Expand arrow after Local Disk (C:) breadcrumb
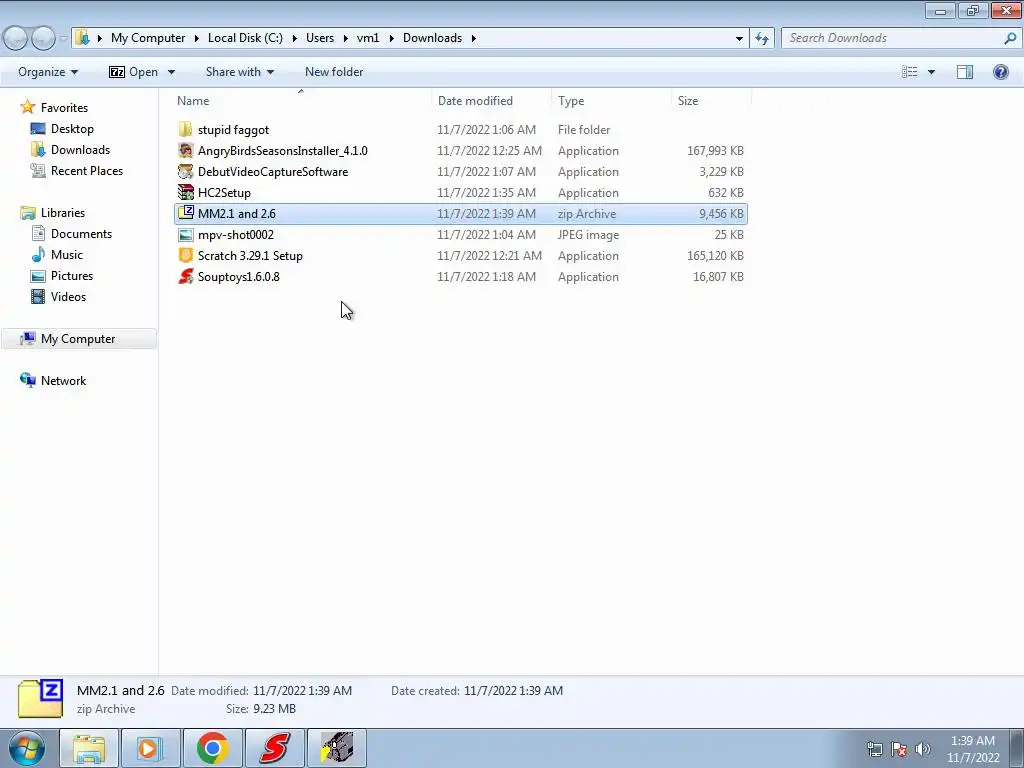Viewport: 1024px width, 768px height. 295,38
